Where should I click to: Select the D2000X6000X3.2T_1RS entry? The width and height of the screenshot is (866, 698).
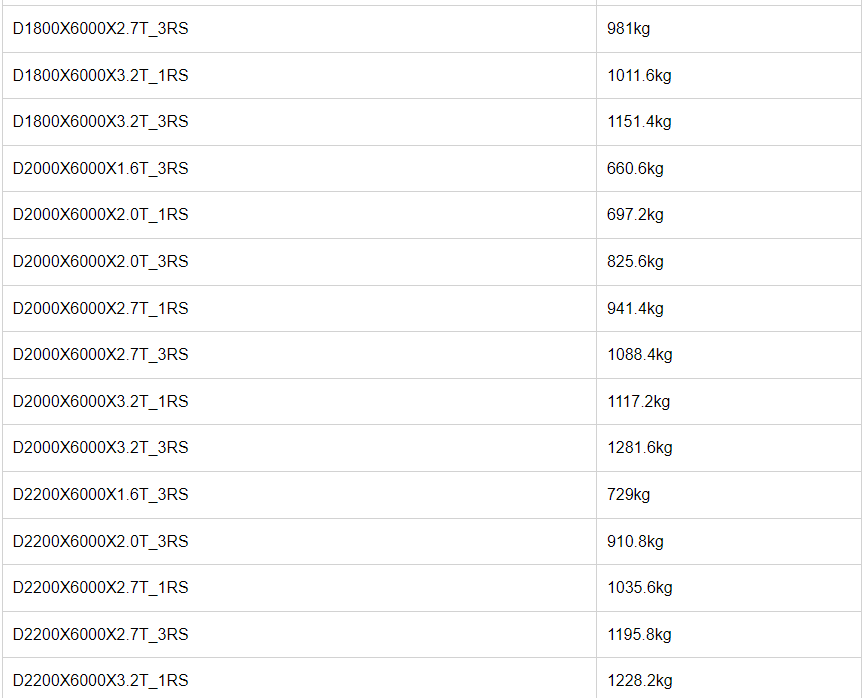click(x=101, y=401)
